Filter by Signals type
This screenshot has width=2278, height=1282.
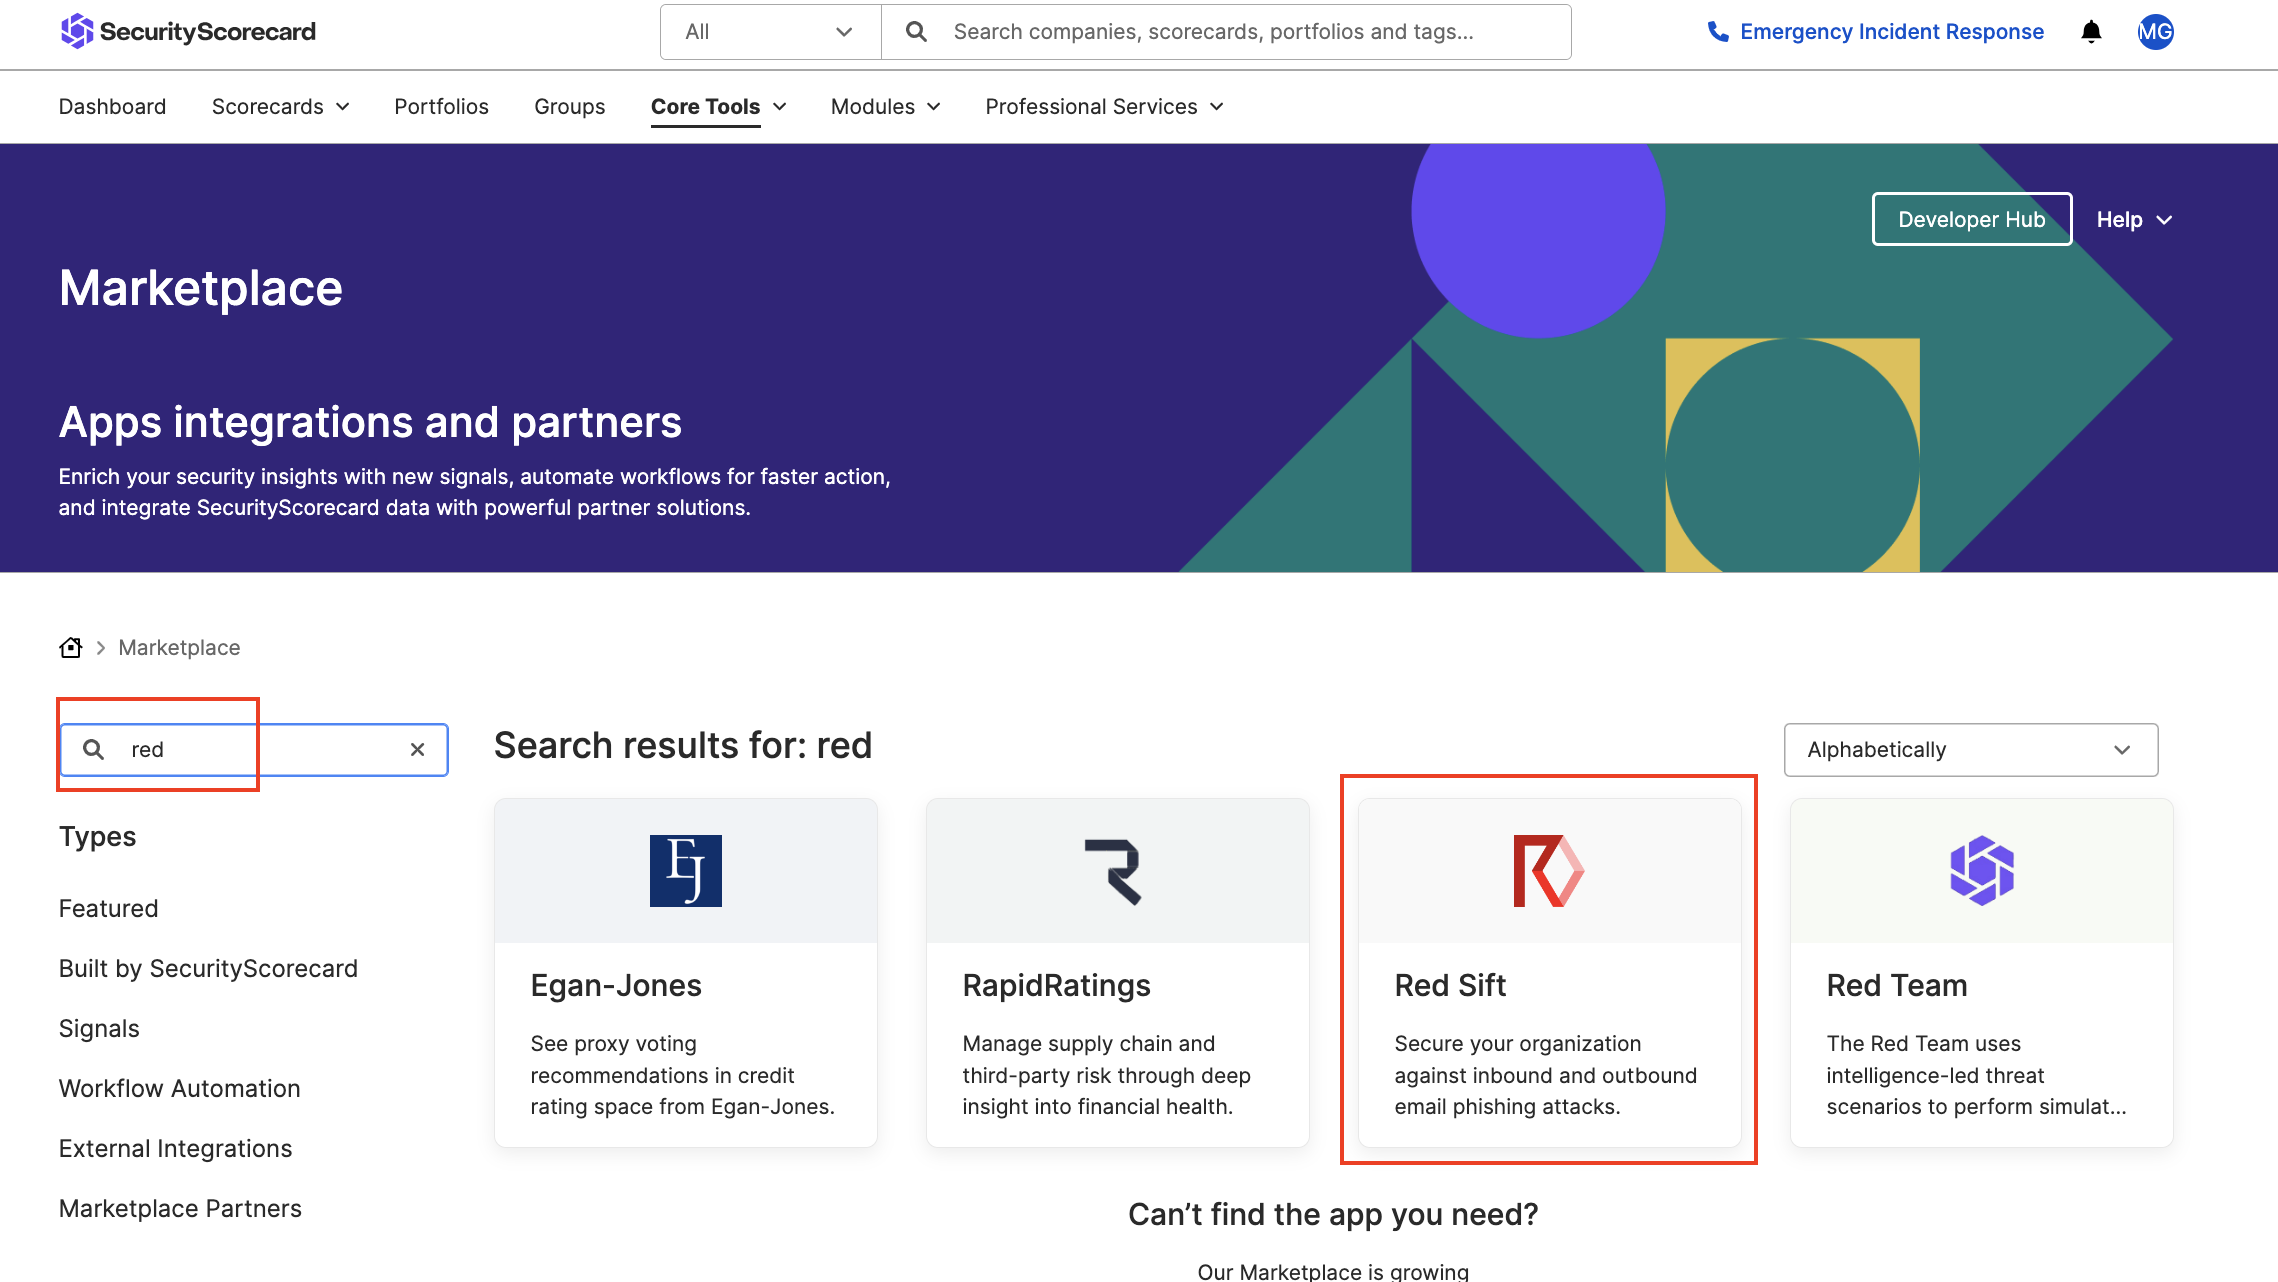pos(99,1028)
